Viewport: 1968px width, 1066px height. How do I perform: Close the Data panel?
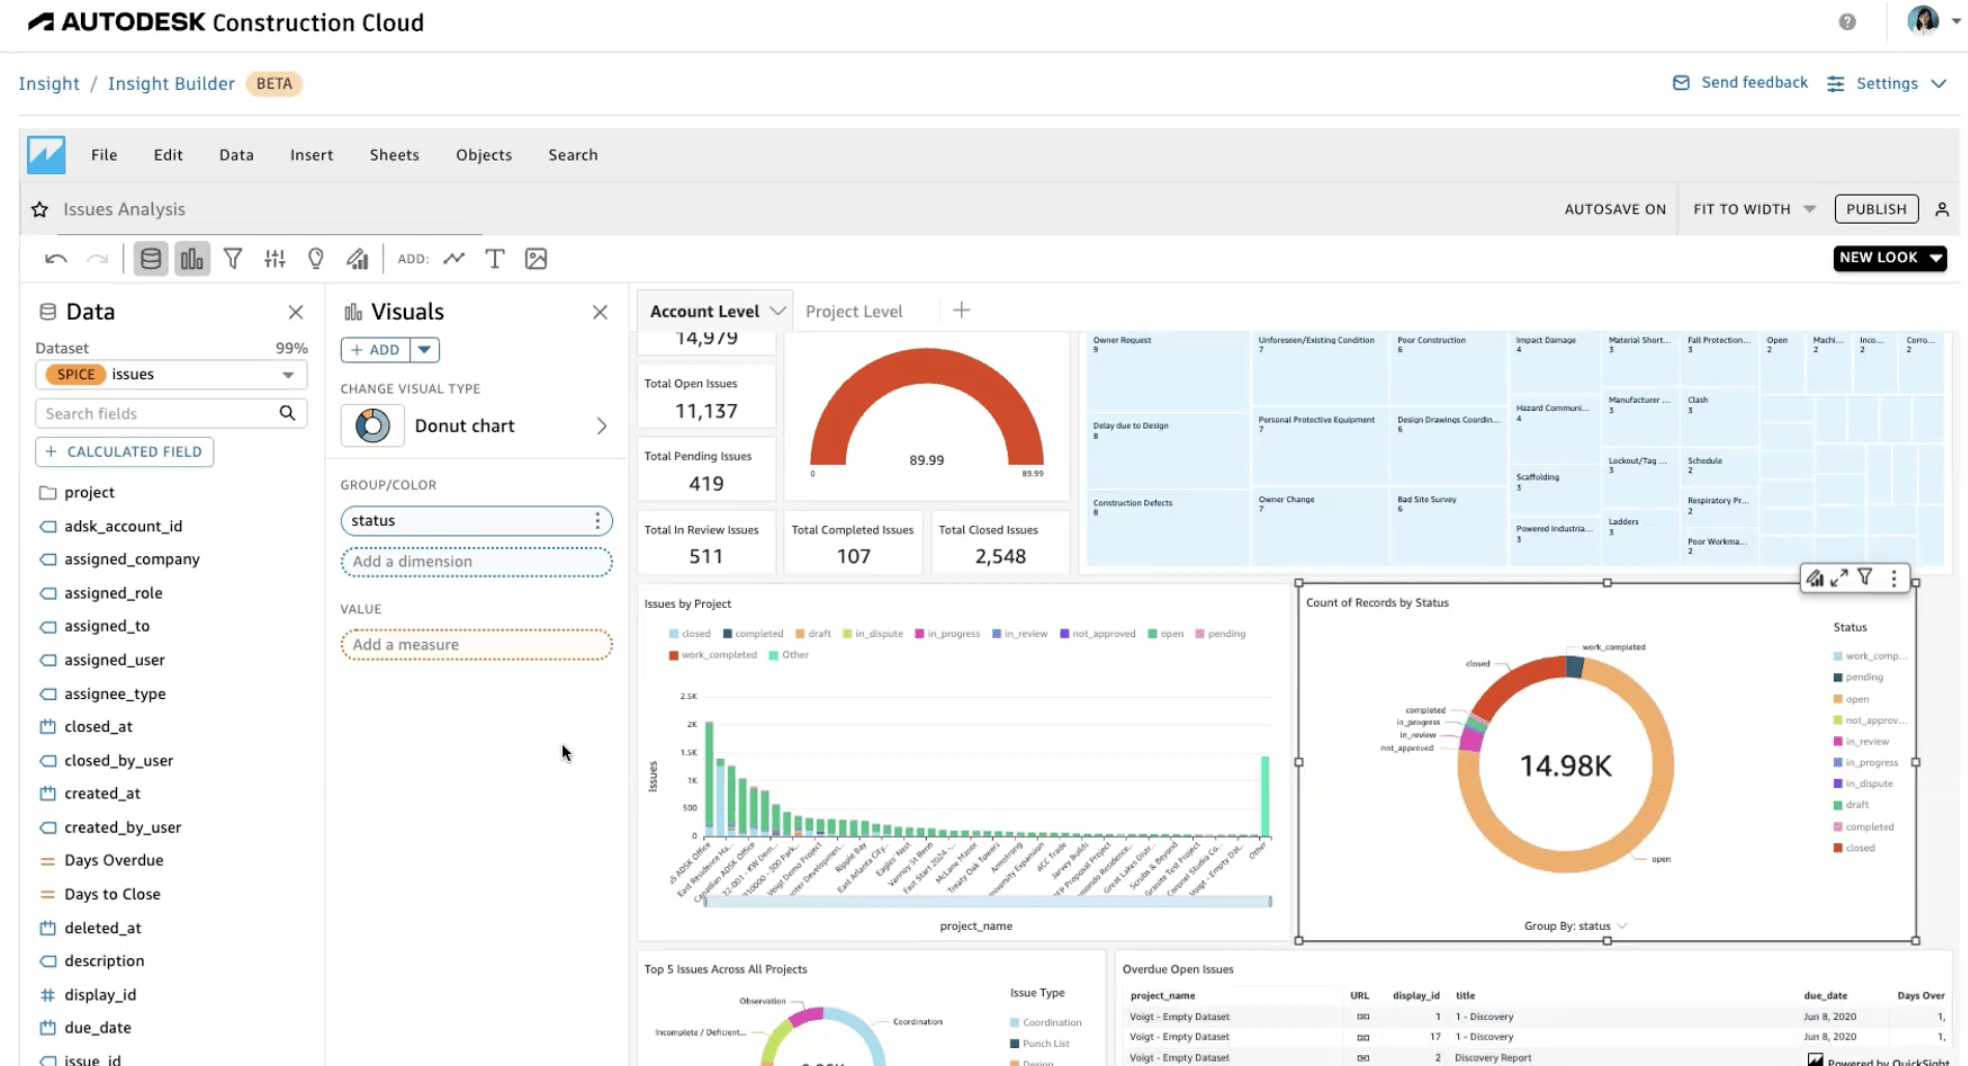296,312
